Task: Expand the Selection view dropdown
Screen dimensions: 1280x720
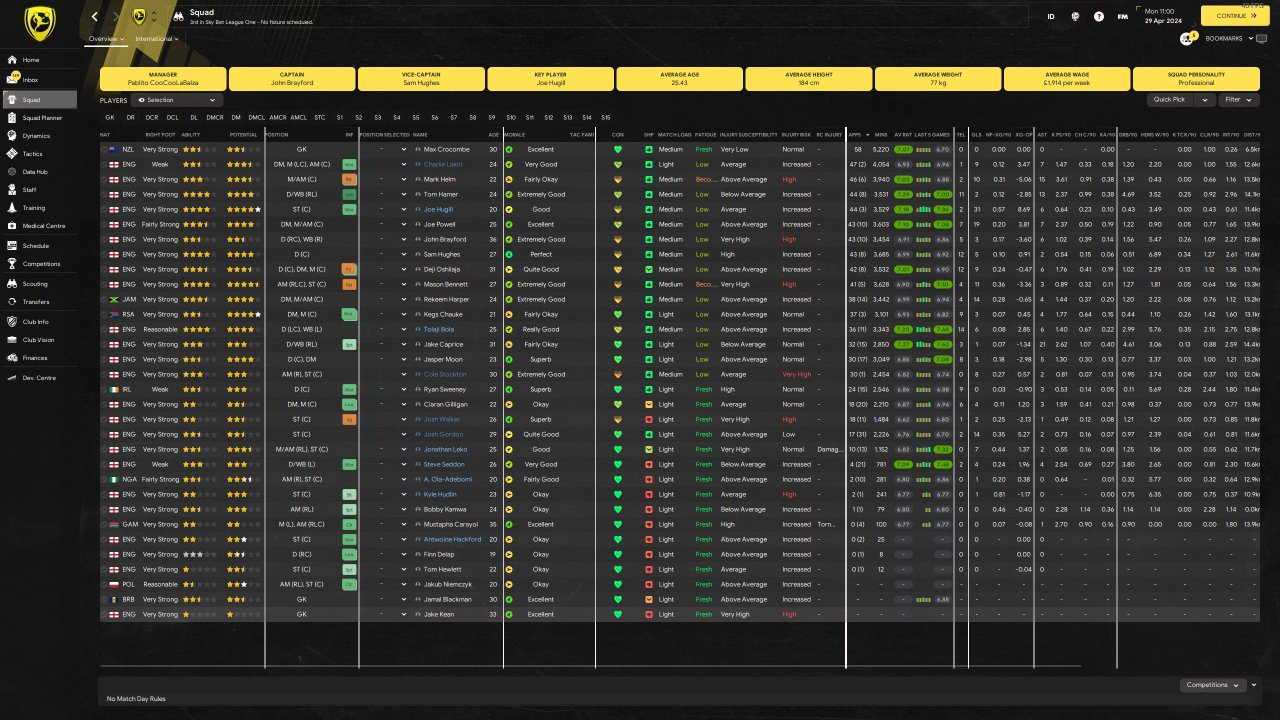Action: (x=177, y=100)
